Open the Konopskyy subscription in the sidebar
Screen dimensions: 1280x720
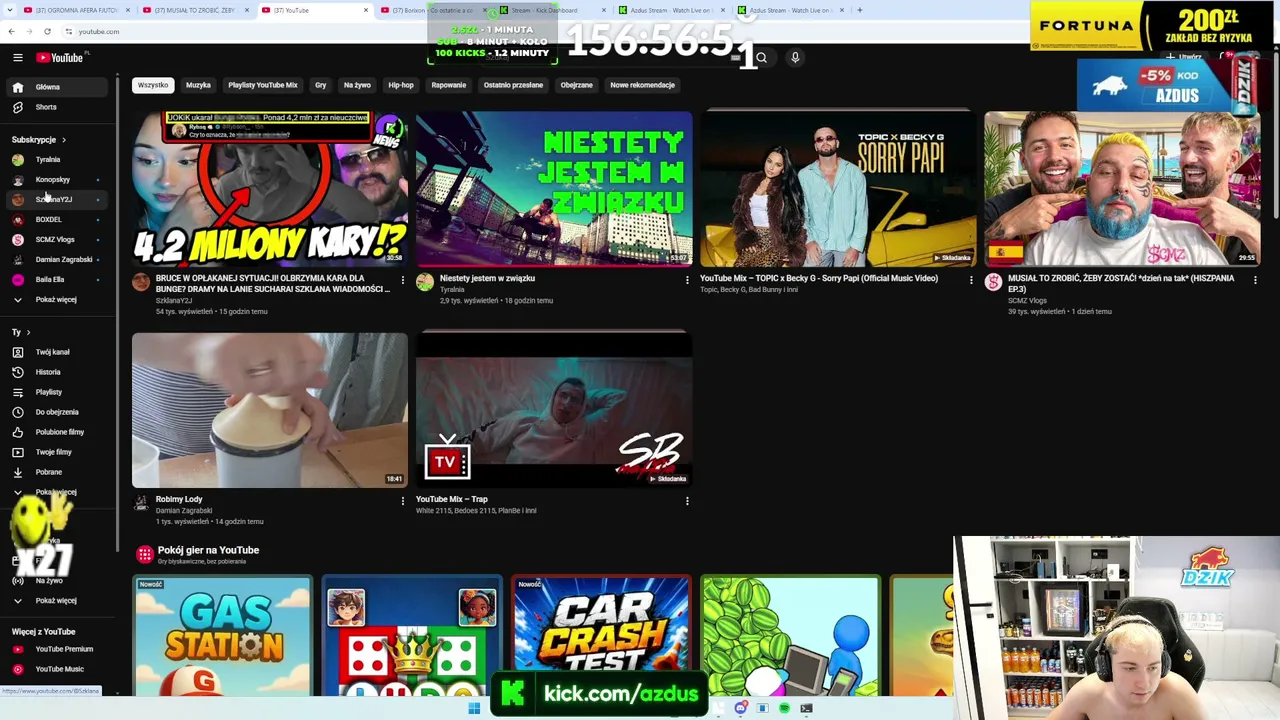tap(57, 180)
